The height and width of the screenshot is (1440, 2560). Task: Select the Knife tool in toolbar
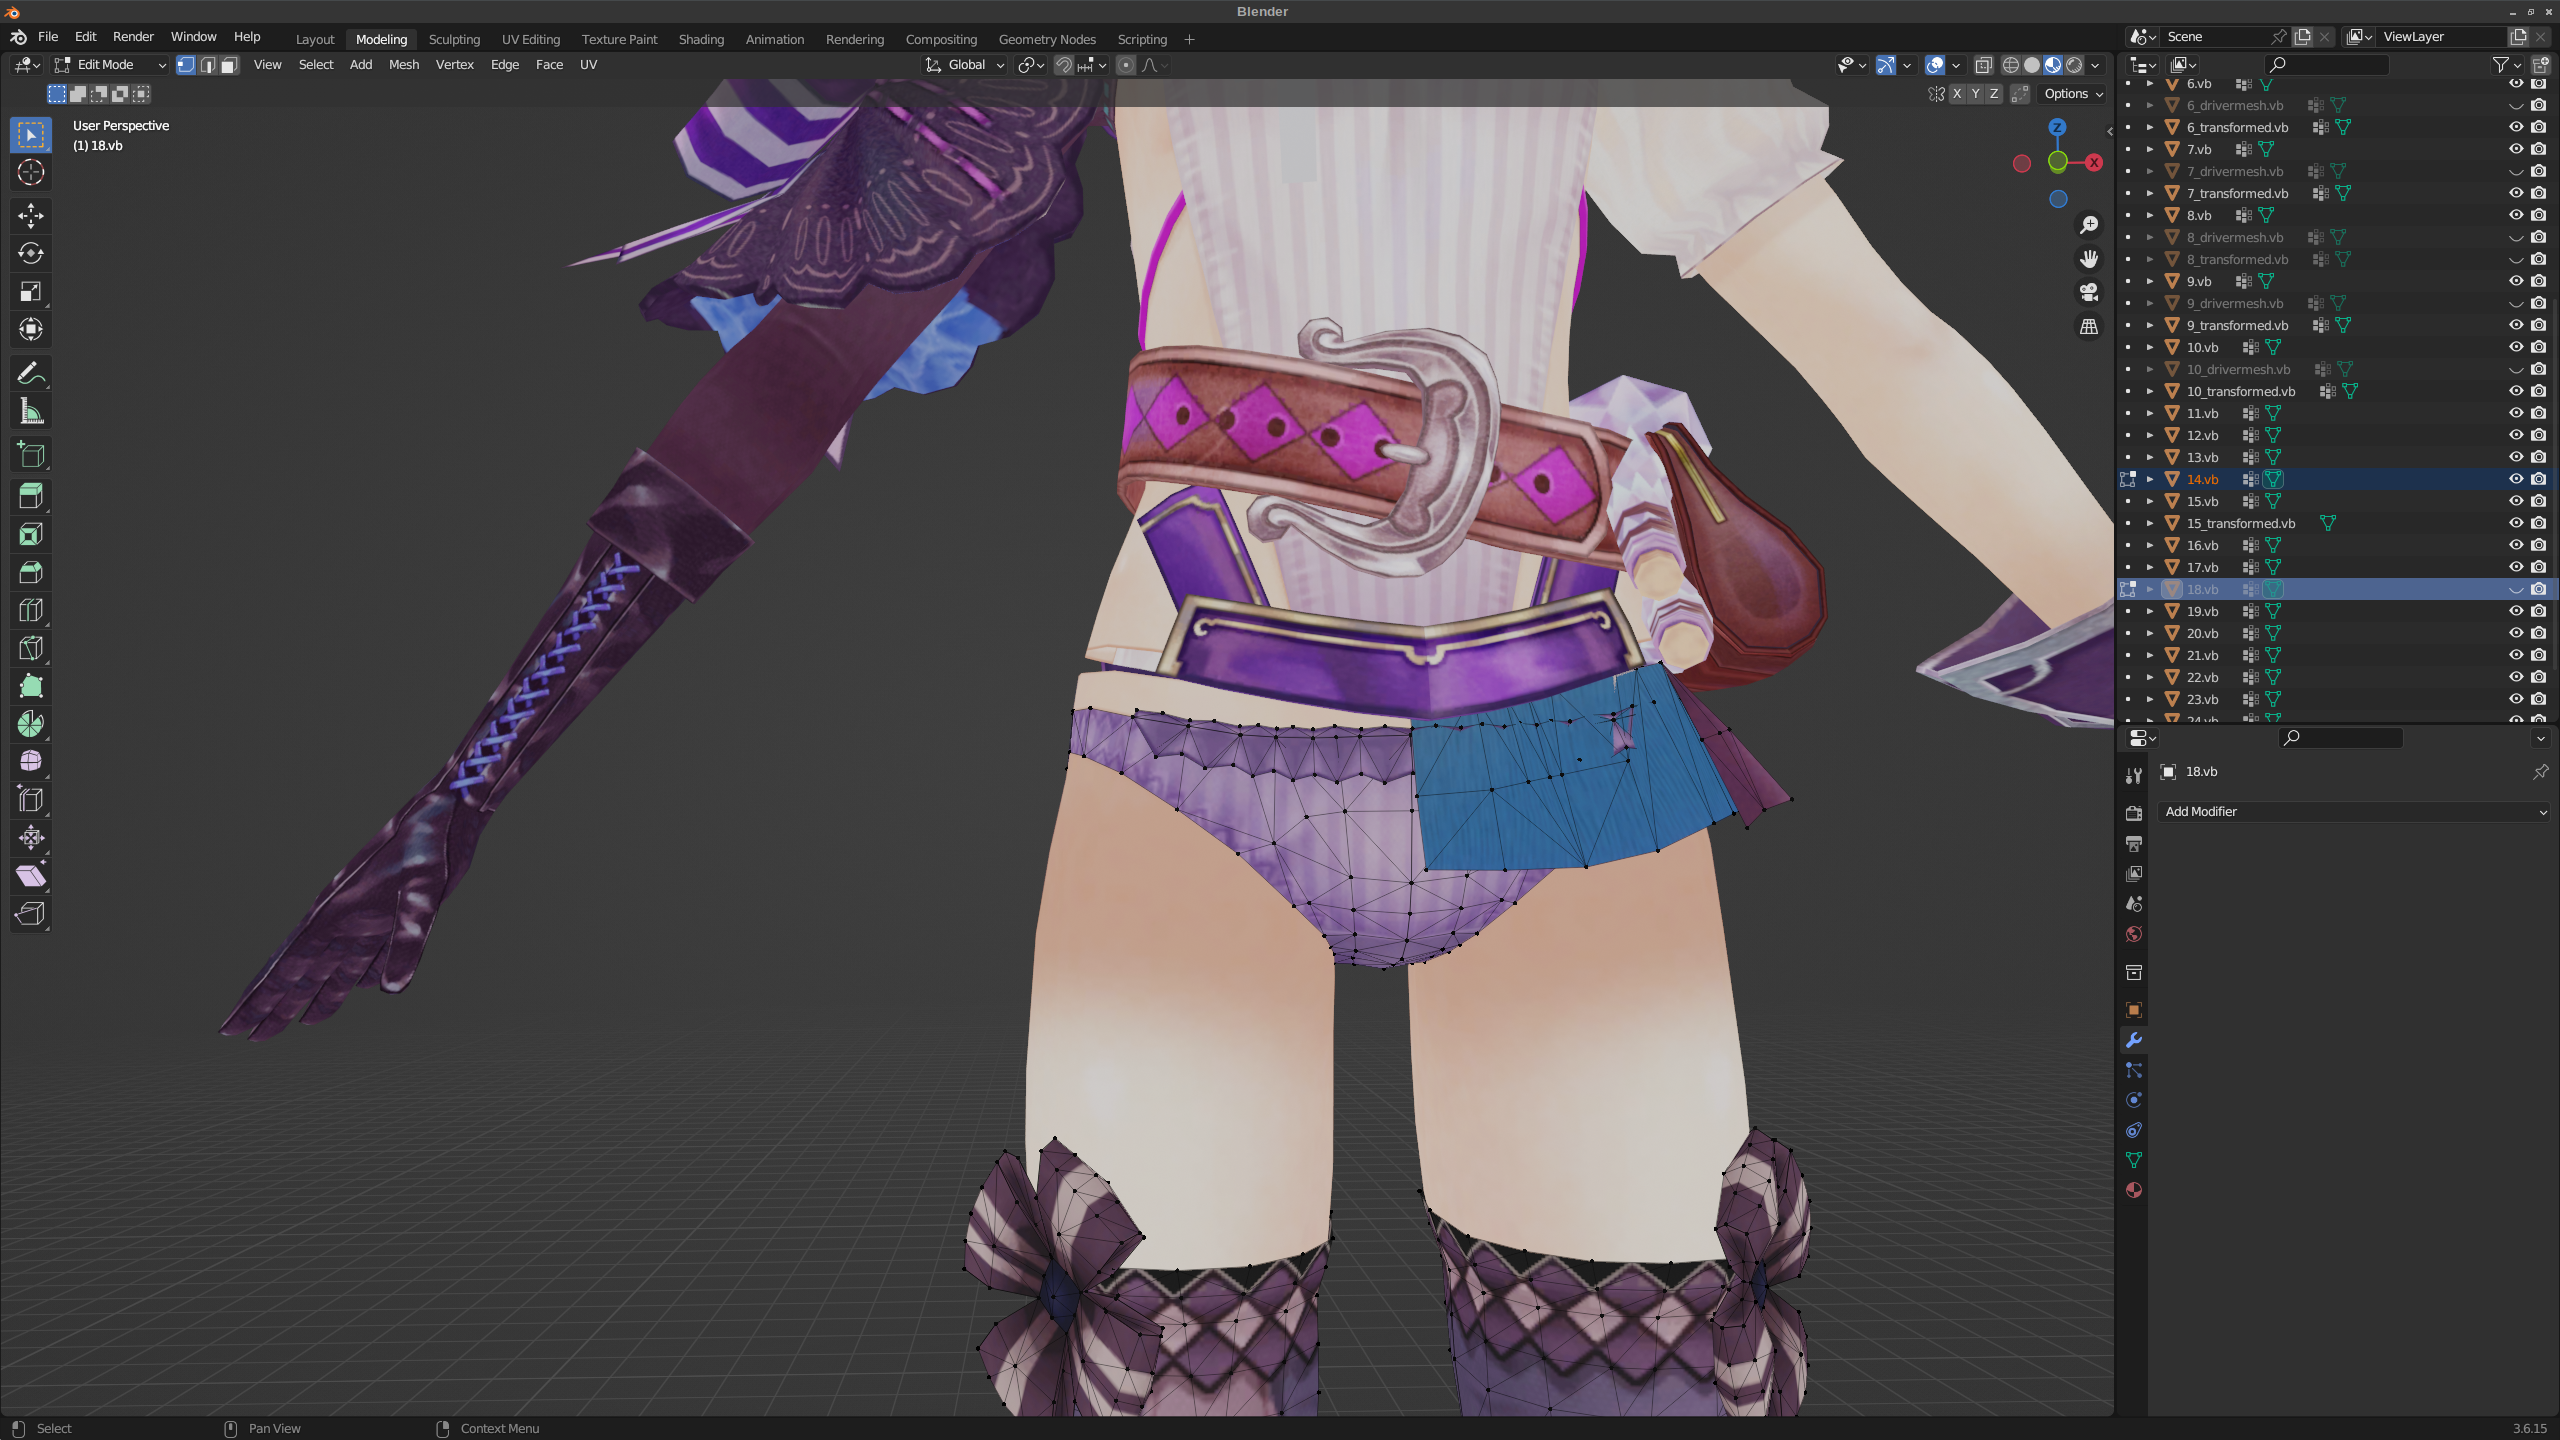[x=31, y=648]
